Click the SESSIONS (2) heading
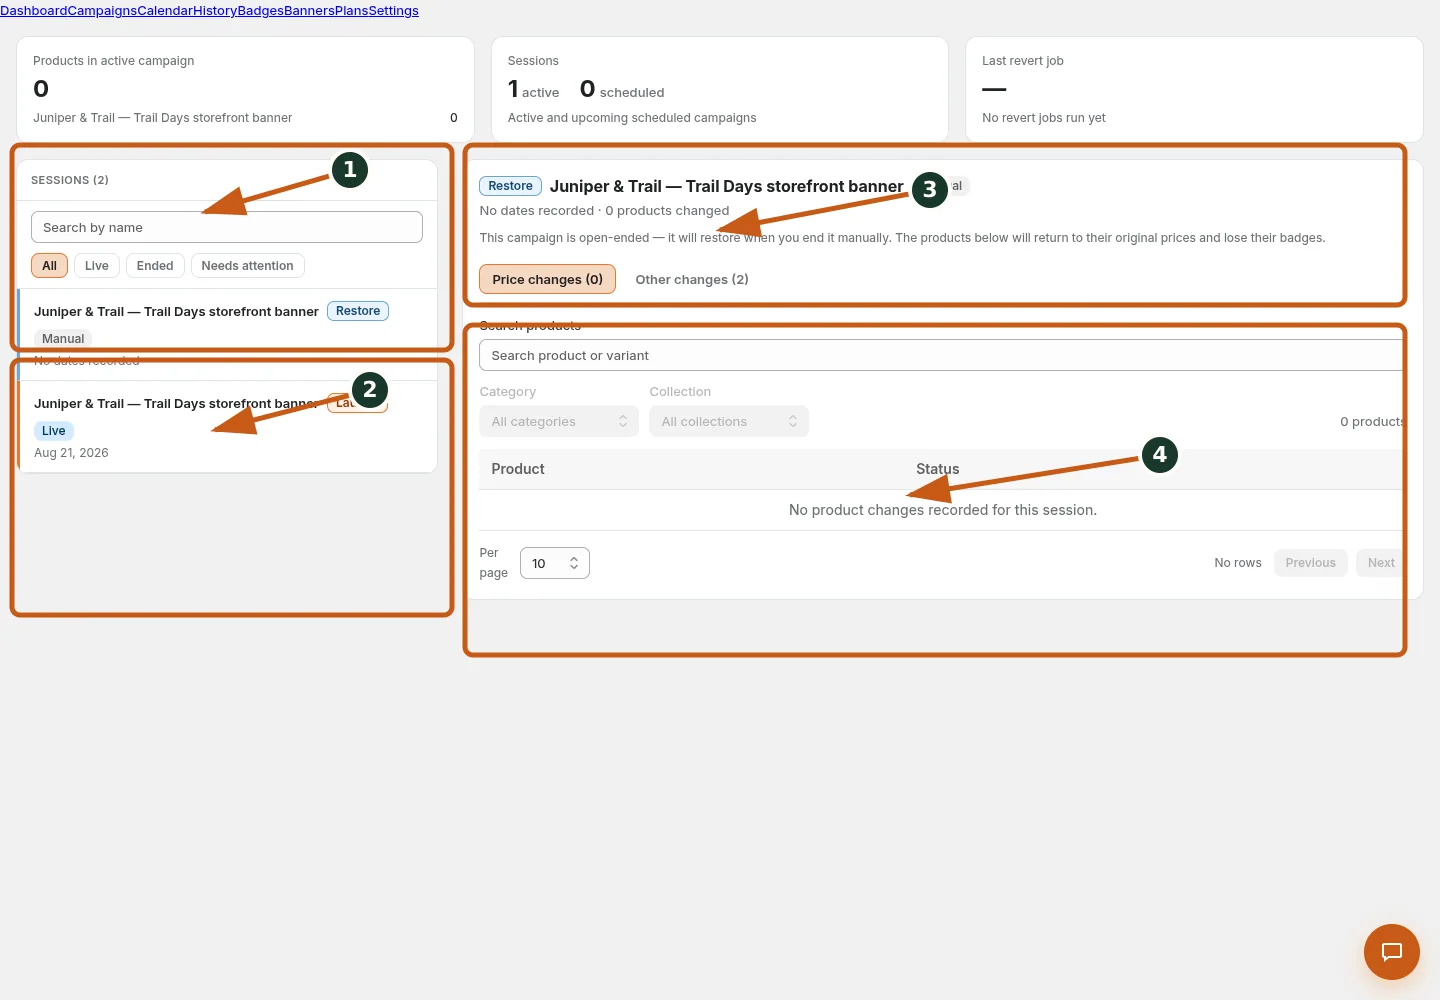The image size is (1440, 1000). [x=70, y=180]
